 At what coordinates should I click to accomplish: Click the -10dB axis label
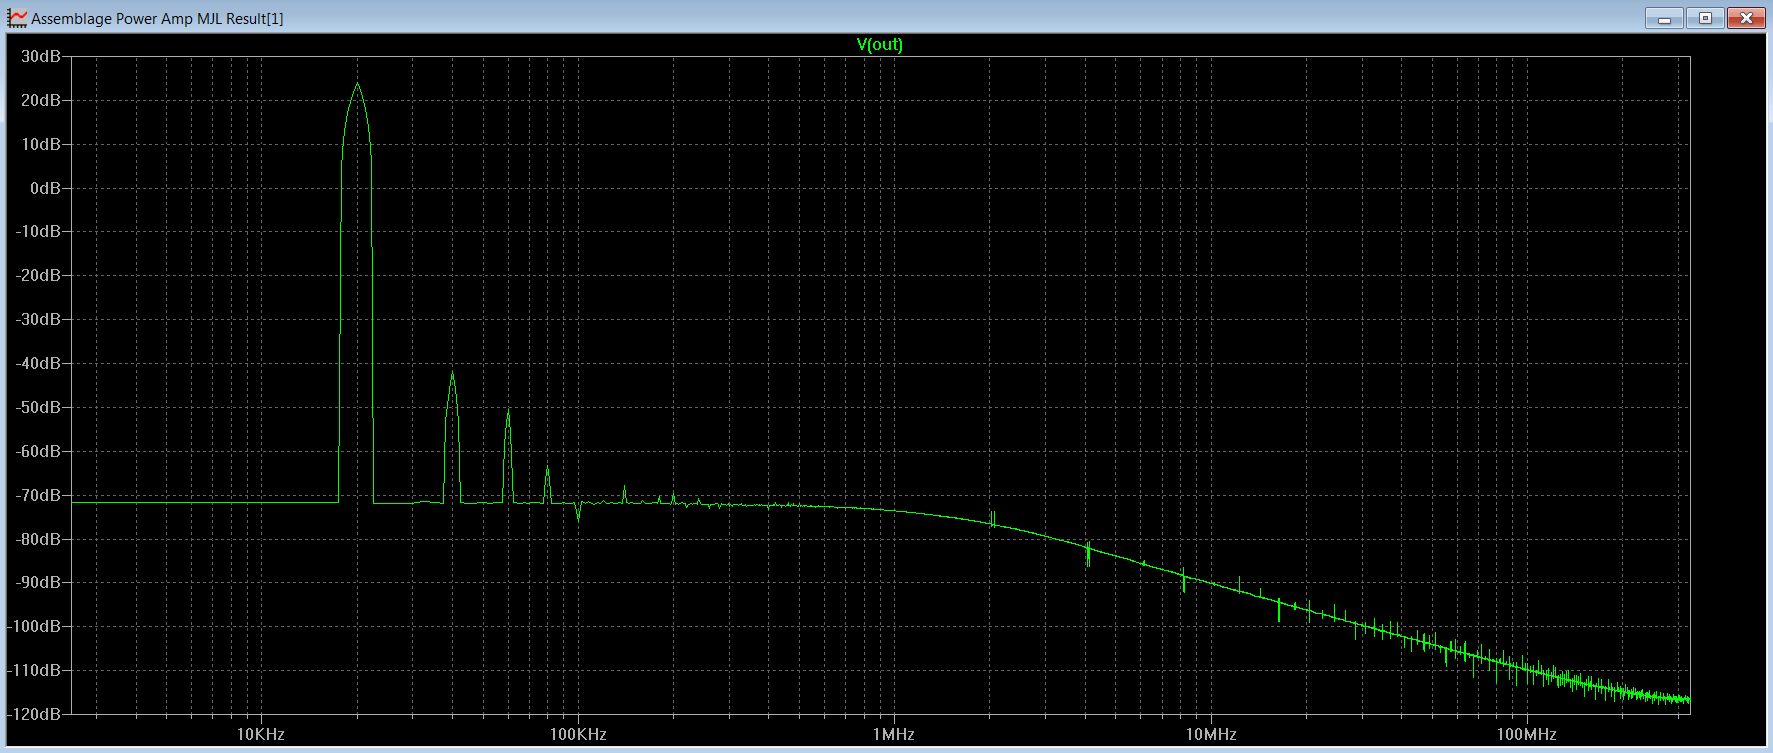point(38,232)
